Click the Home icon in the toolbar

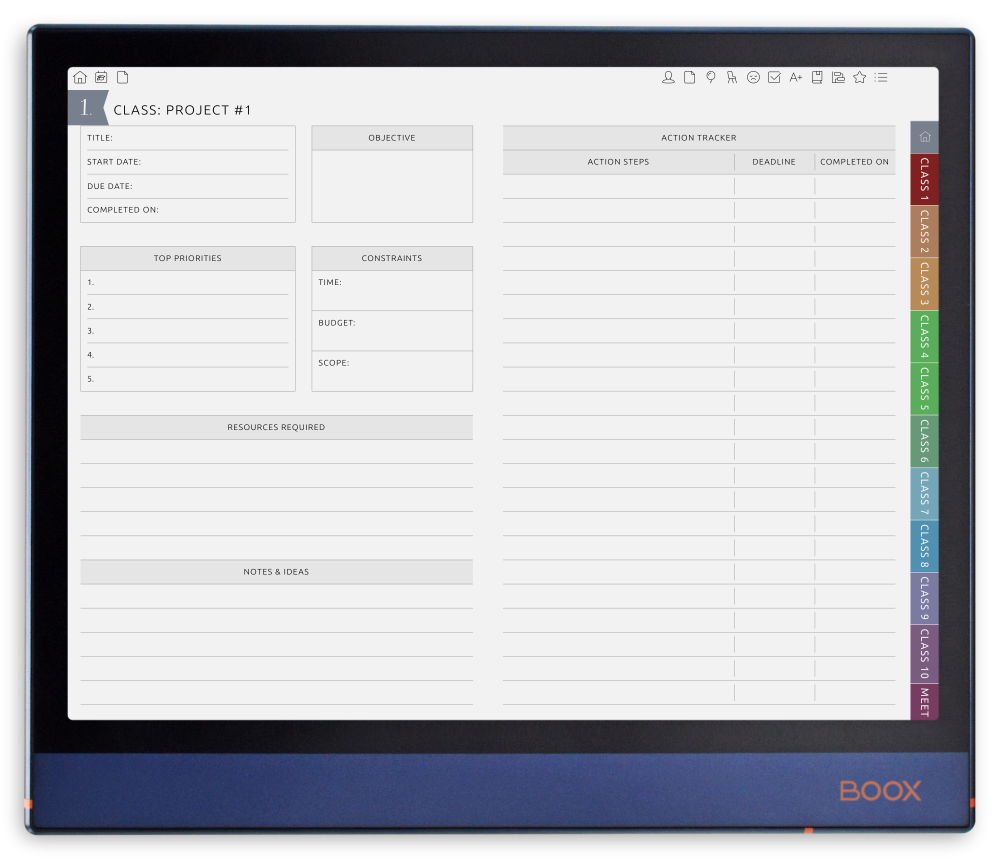pyautogui.click(x=80, y=77)
